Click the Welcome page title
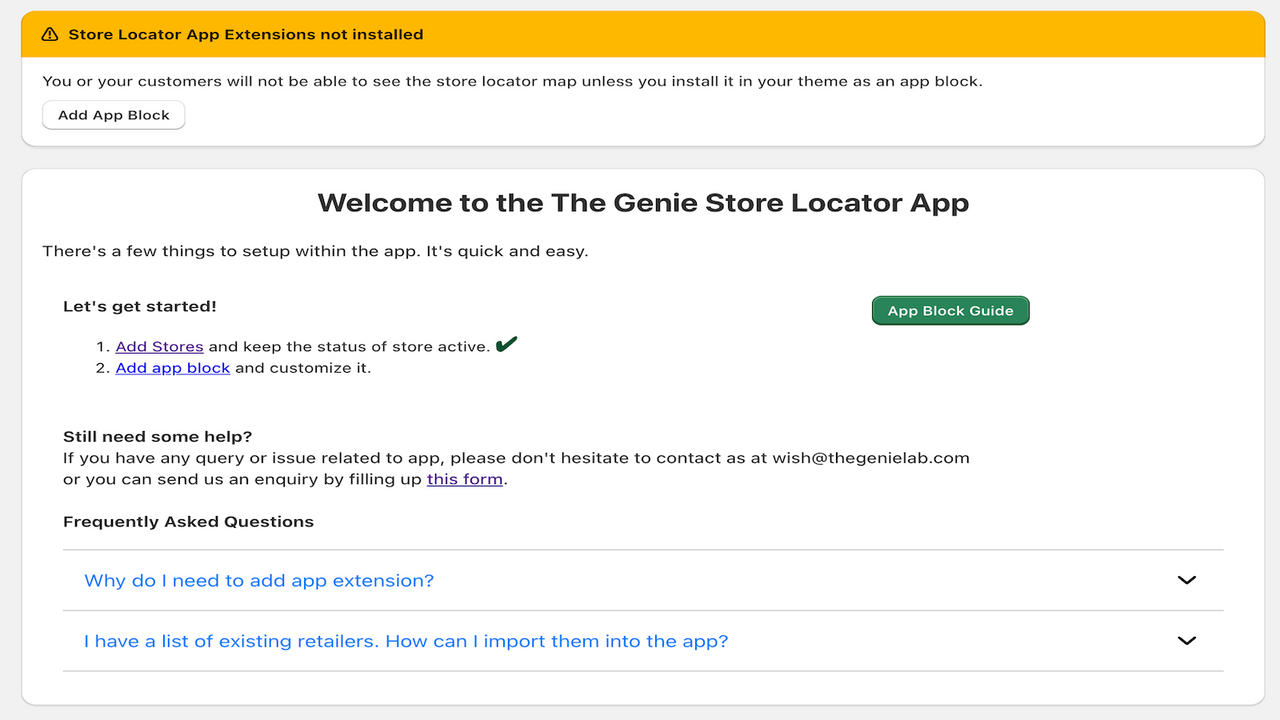 pyautogui.click(x=643, y=202)
